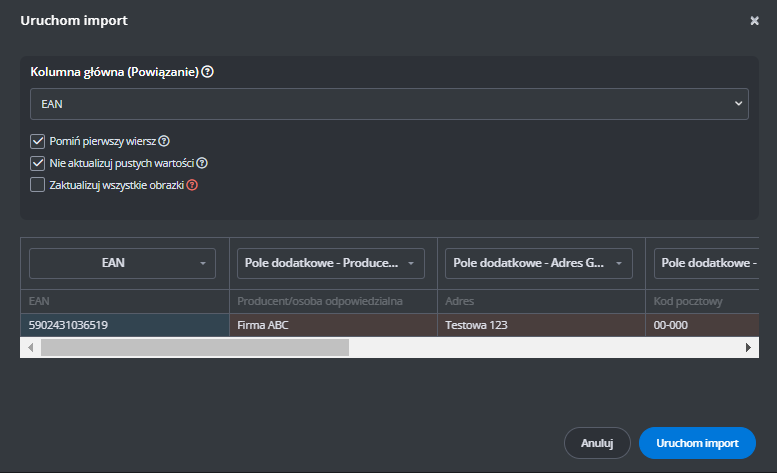The image size is (777, 473).
Task: Click the right scroll arrow of table
Action: coord(748,347)
